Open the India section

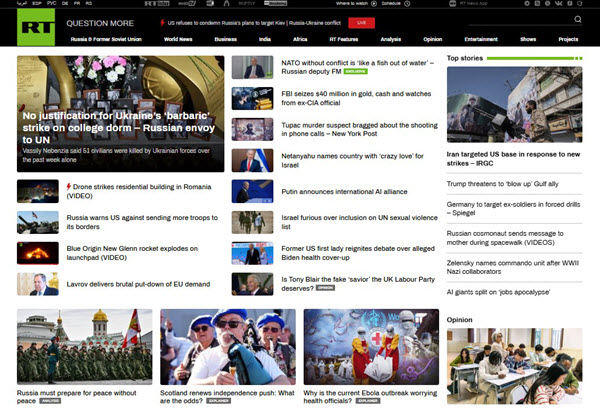(264, 39)
